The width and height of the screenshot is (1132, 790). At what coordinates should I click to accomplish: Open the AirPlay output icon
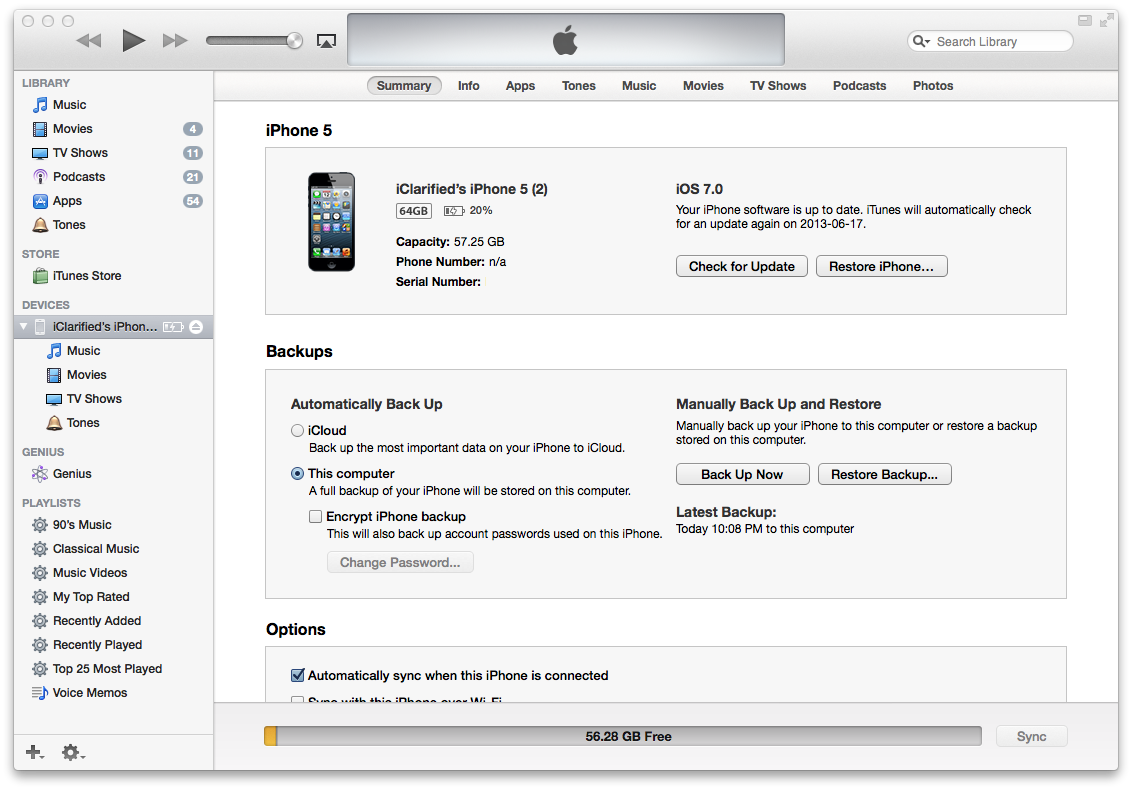pyautogui.click(x=326, y=41)
